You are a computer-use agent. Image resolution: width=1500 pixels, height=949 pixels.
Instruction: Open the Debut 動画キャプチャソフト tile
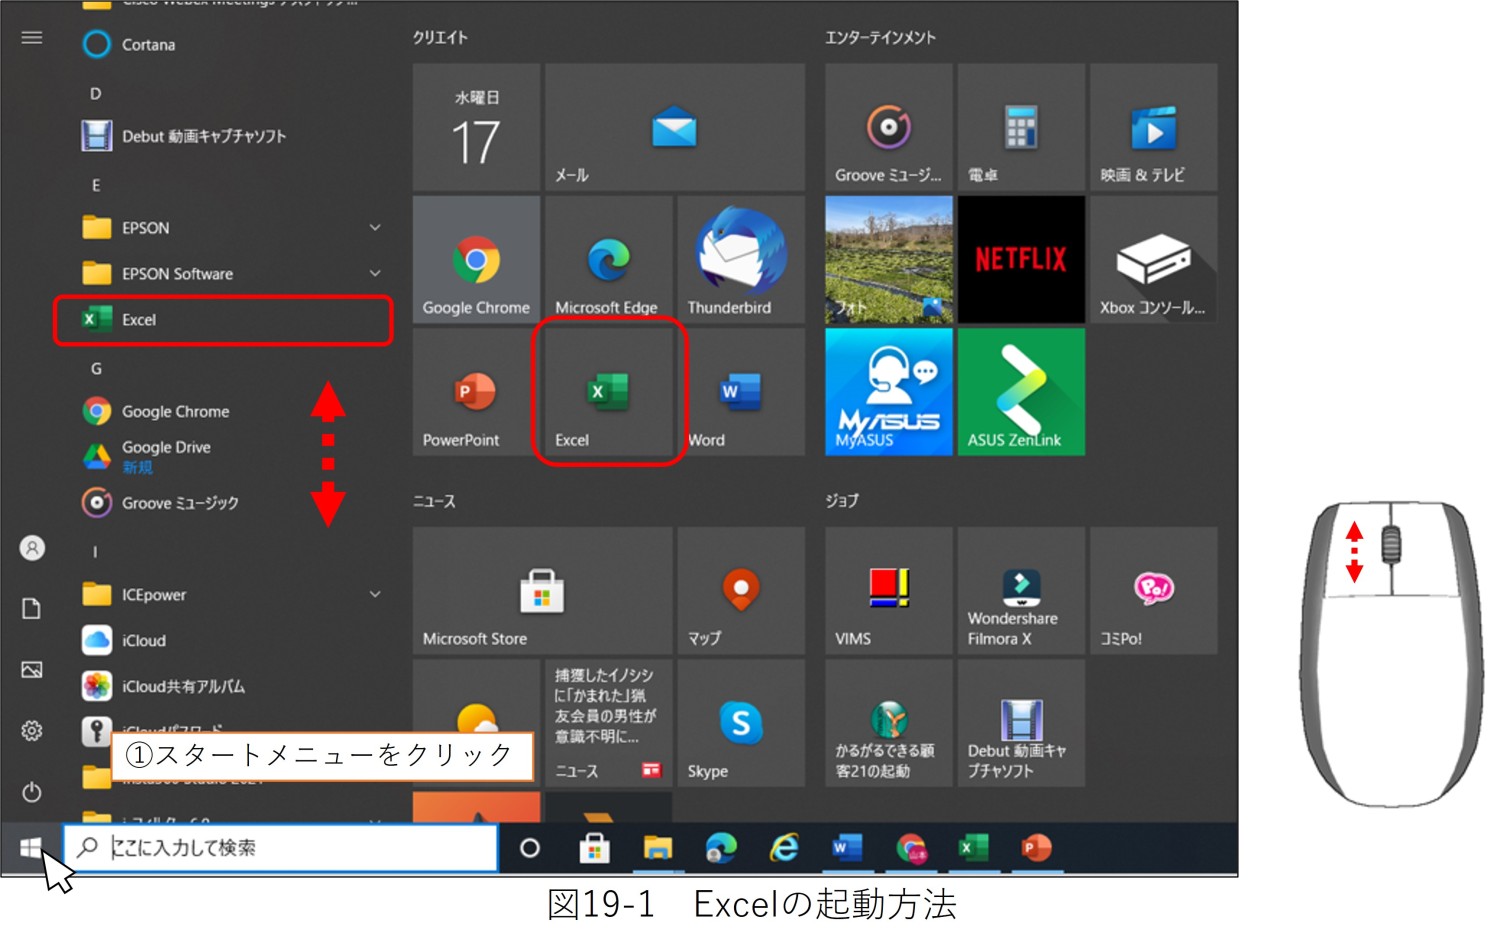1021,723
